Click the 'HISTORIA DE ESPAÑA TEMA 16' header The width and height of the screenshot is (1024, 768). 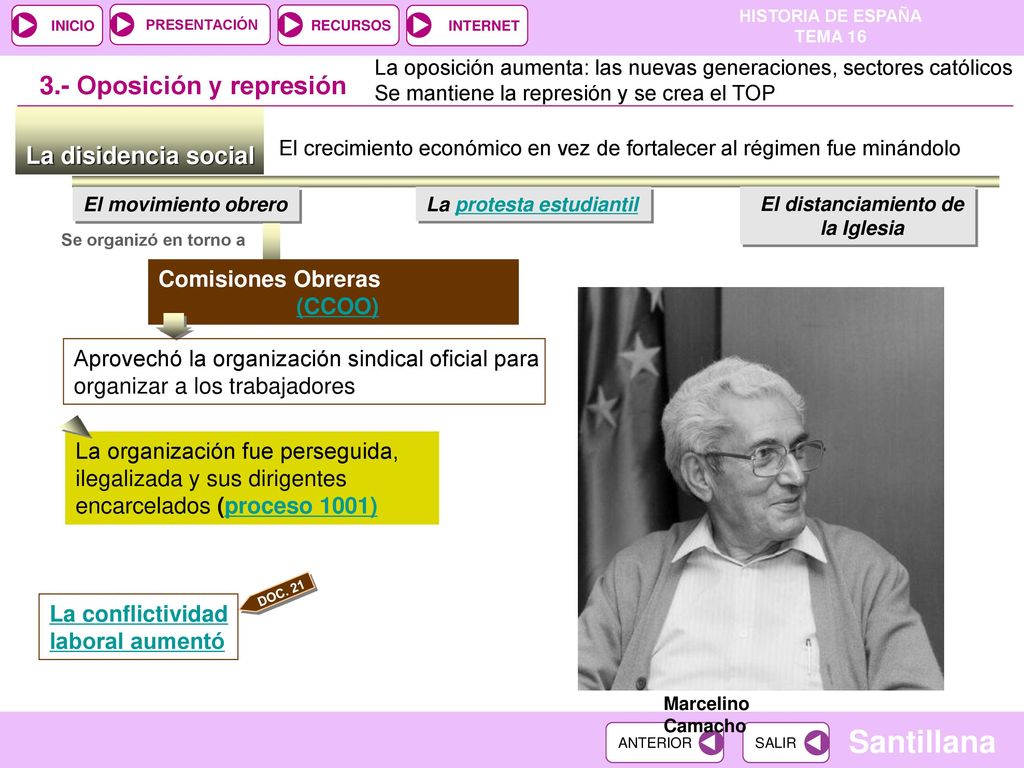point(830,26)
